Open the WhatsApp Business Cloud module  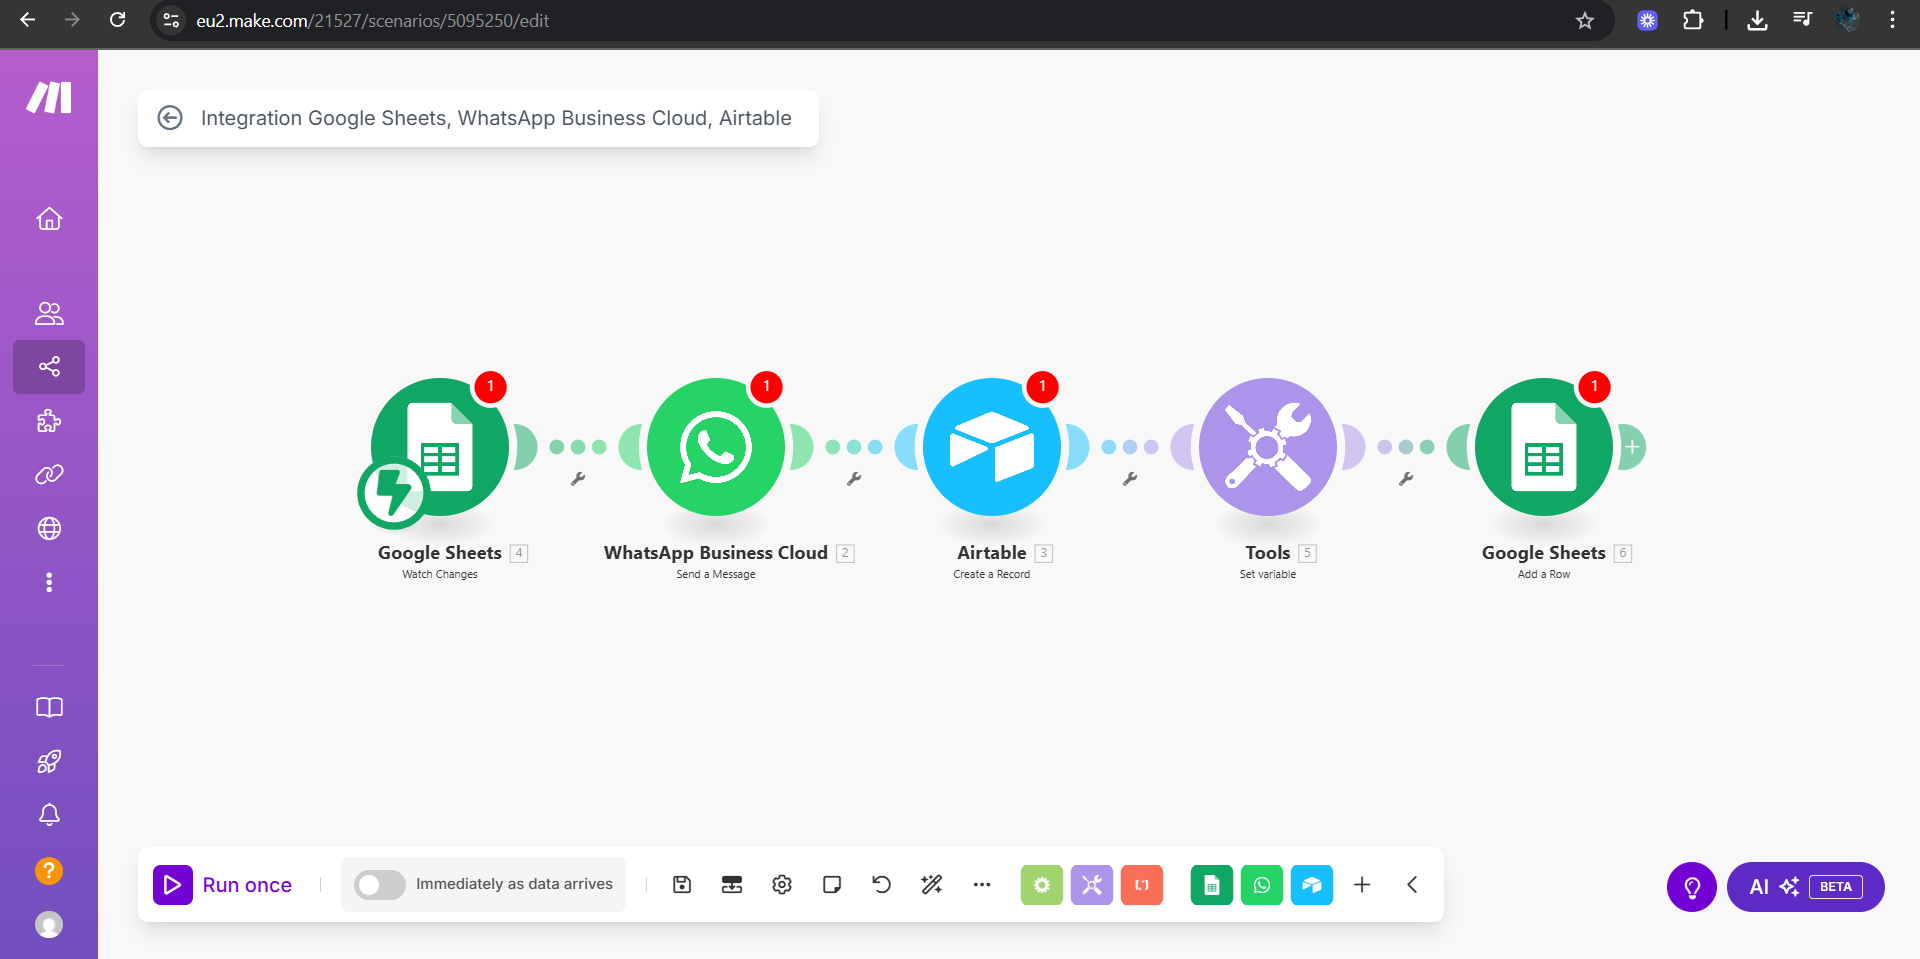(x=716, y=447)
